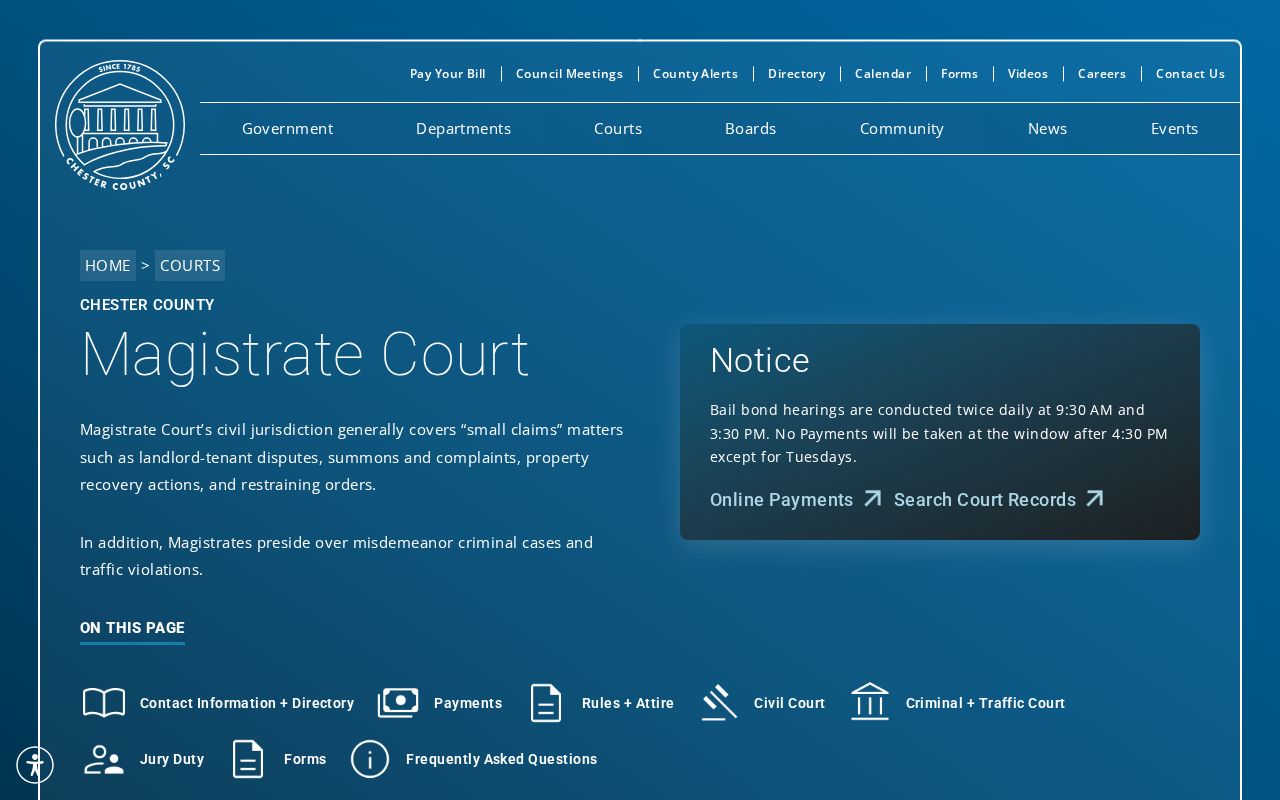
Task: Open the Courts menu
Action: tap(618, 129)
